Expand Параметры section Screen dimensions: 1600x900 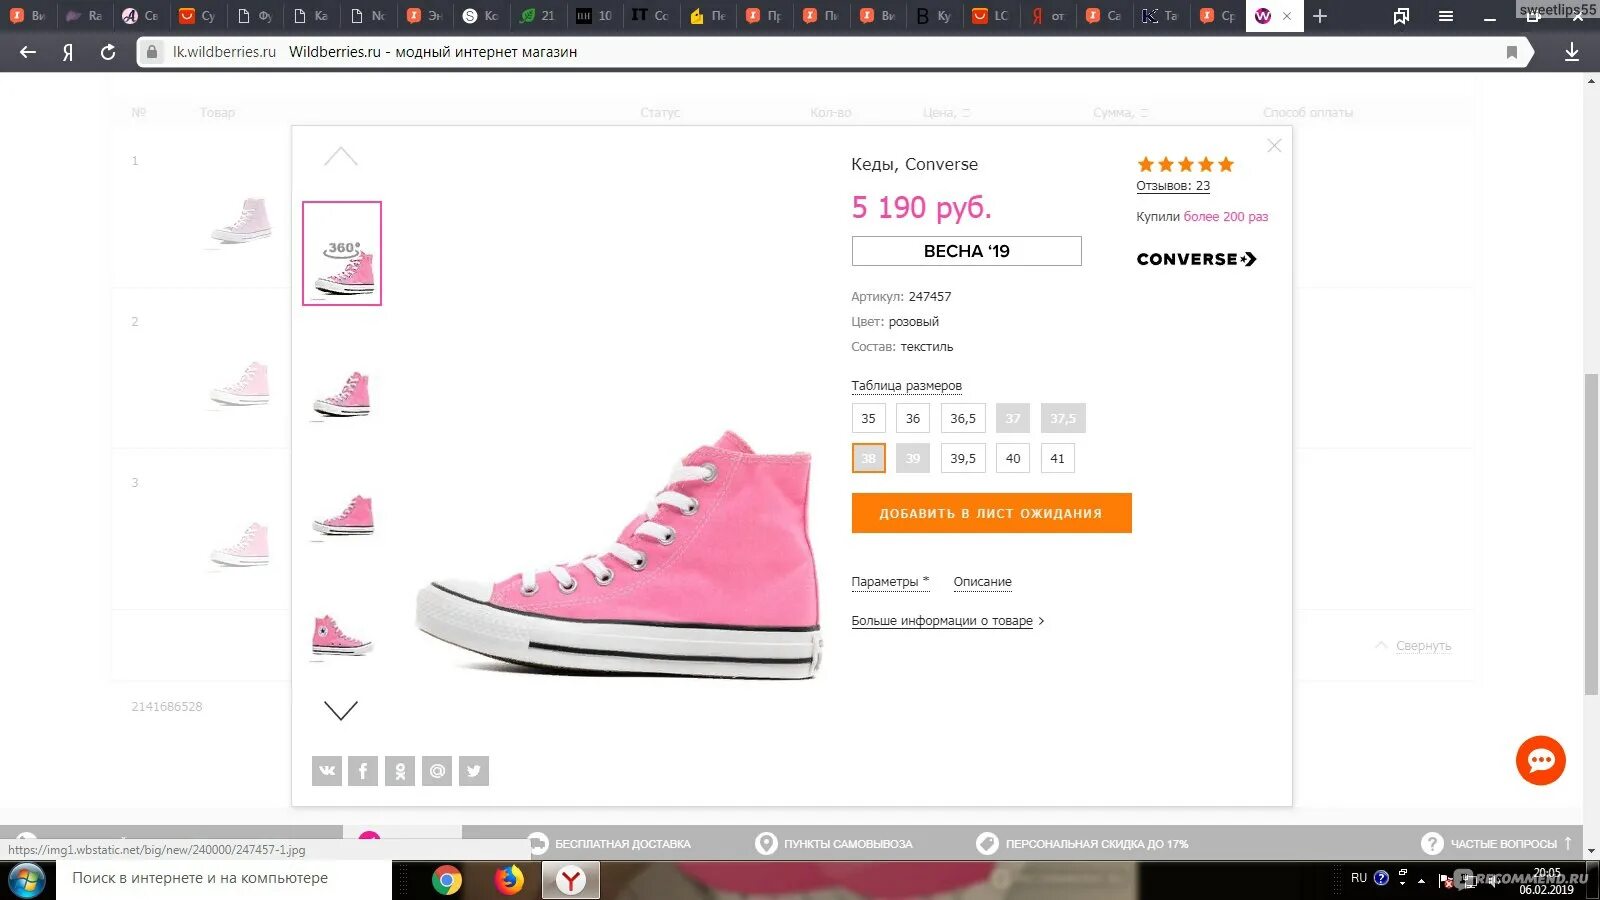[890, 582]
